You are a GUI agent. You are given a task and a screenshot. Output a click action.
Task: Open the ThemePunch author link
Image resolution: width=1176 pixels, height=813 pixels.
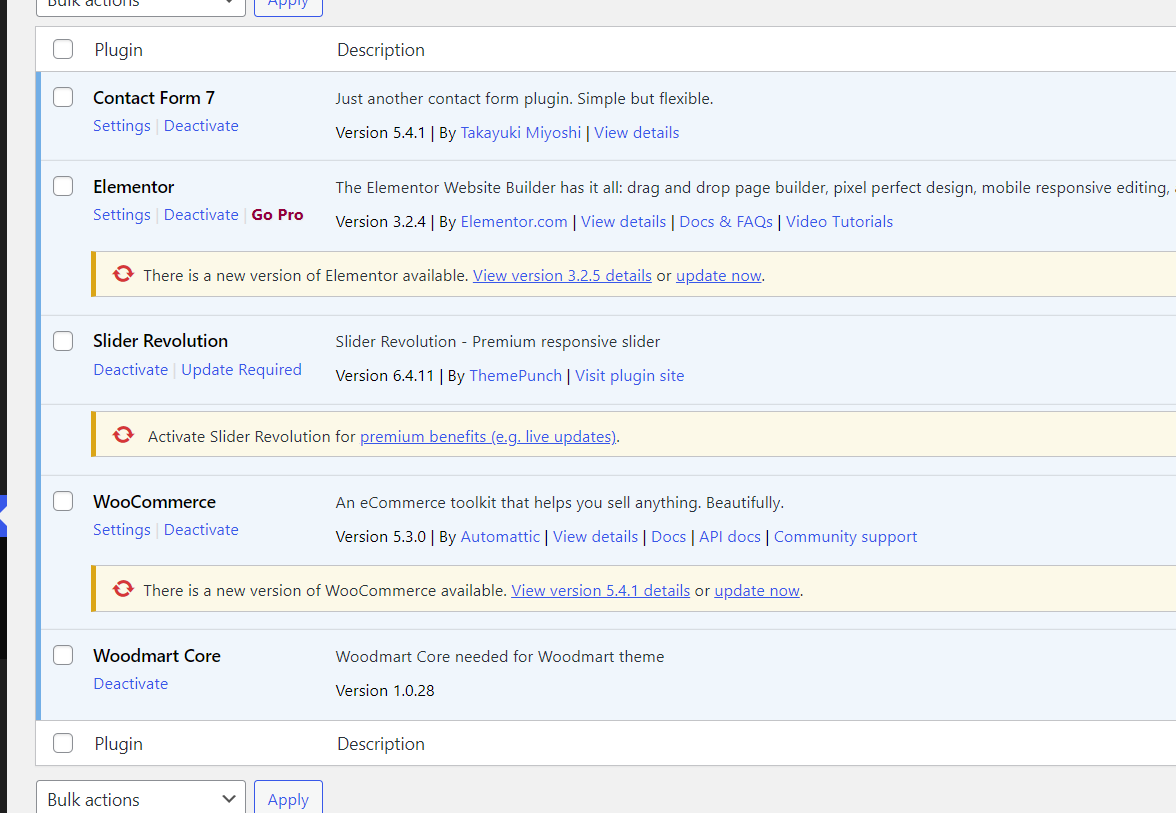click(x=515, y=376)
